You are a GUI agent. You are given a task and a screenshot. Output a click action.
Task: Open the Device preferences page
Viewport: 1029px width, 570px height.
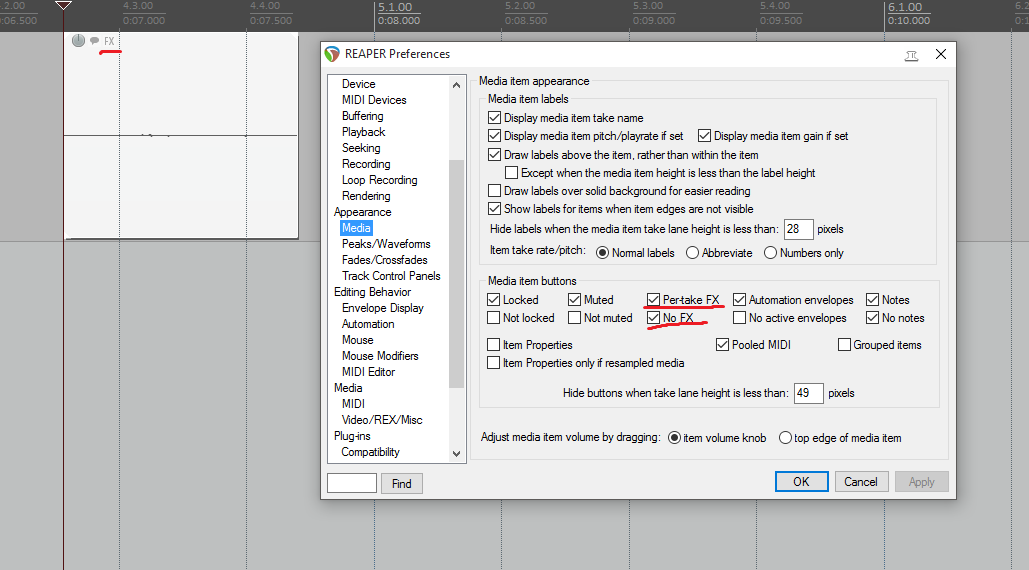pyautogui.click(x=358, y=84)
